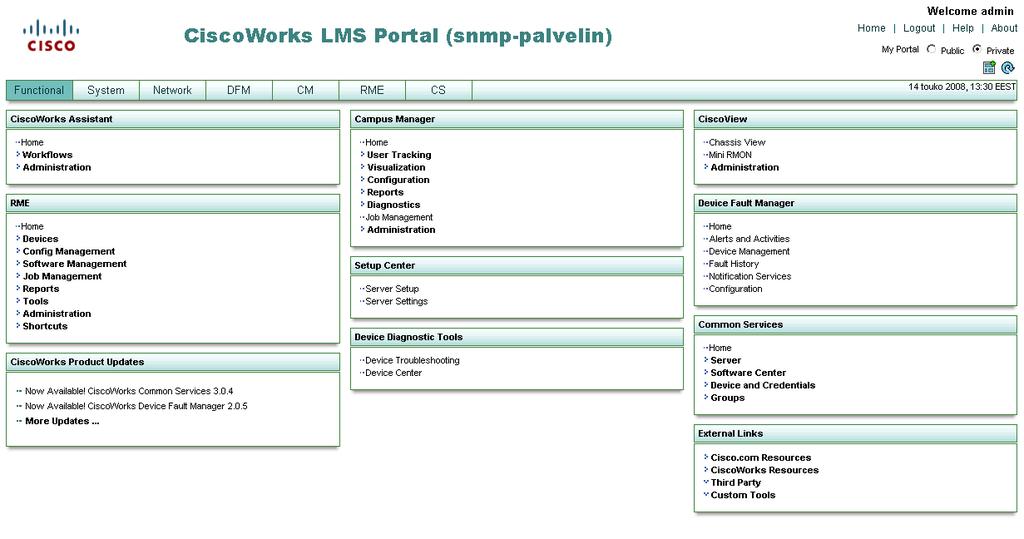Open the Device Troubleshooting link
Screen dimensions: 1024x539
pyautogui.click(x=412, y=361)
